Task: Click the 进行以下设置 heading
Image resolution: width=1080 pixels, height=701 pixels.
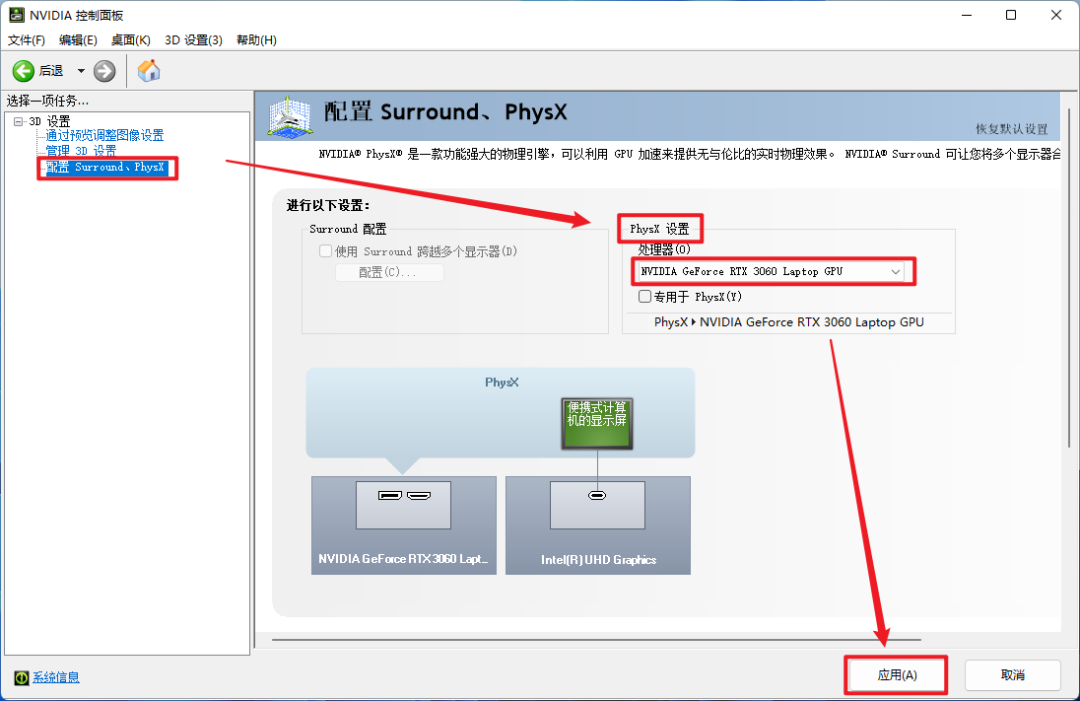Action: click(329, 205)
